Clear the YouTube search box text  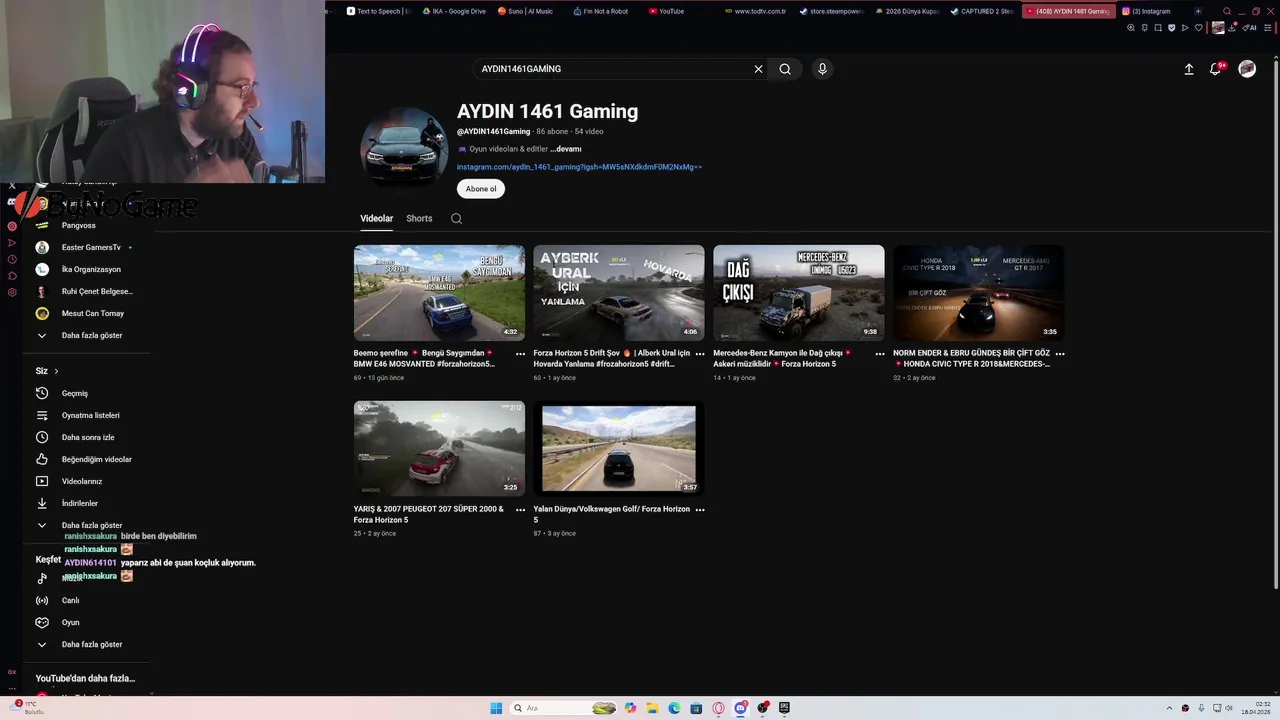(x=758, y=69)
